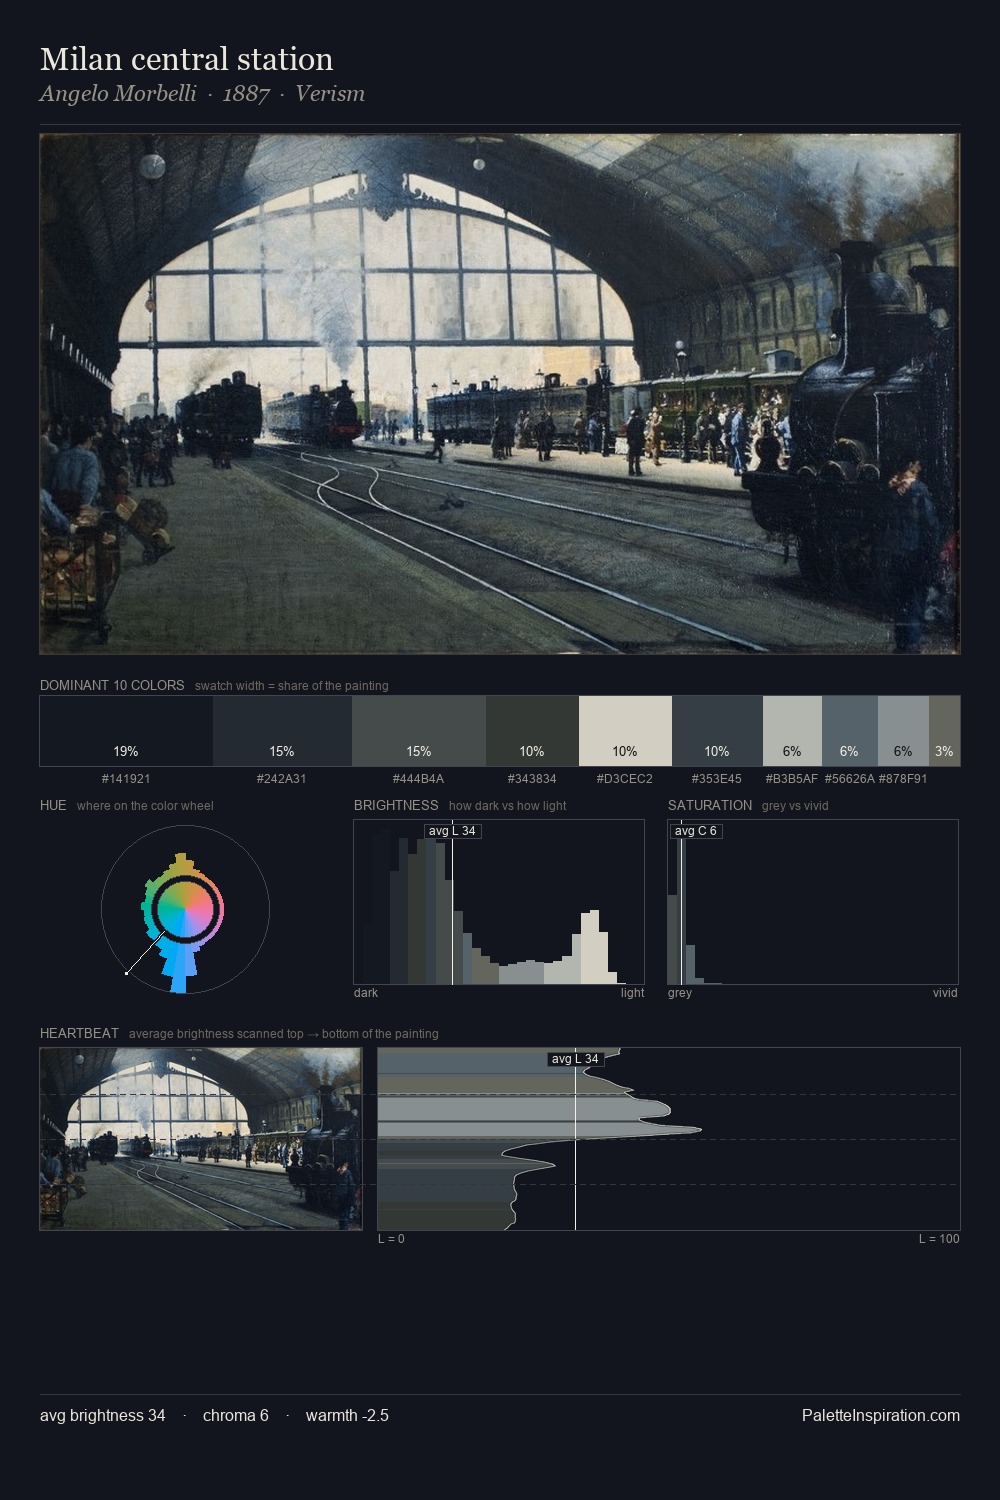Click the 'grey' axis label under saturation

(680, 993)
